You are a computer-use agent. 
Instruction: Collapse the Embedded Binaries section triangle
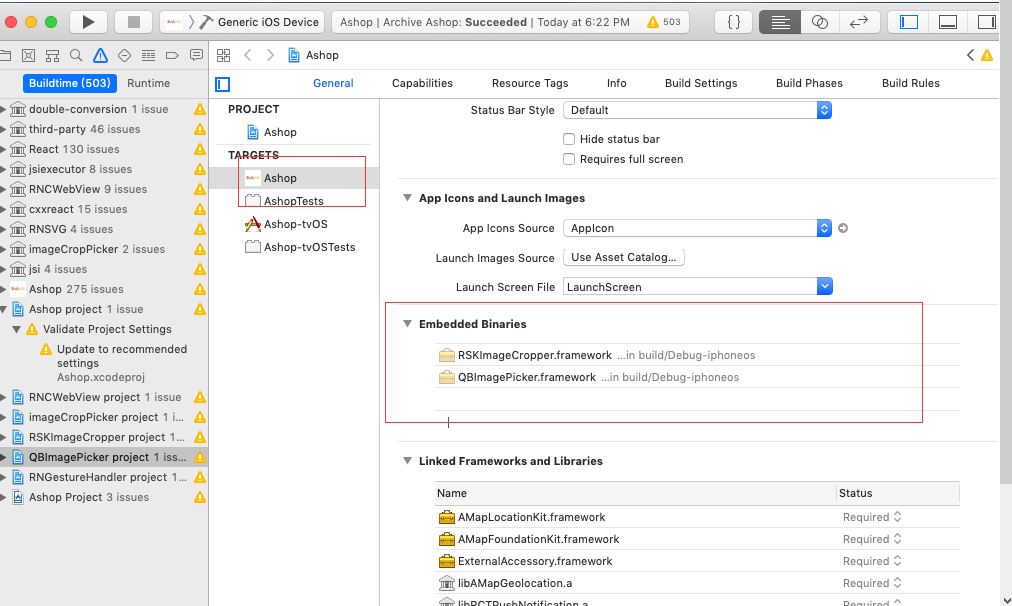[x=408, y=323]
